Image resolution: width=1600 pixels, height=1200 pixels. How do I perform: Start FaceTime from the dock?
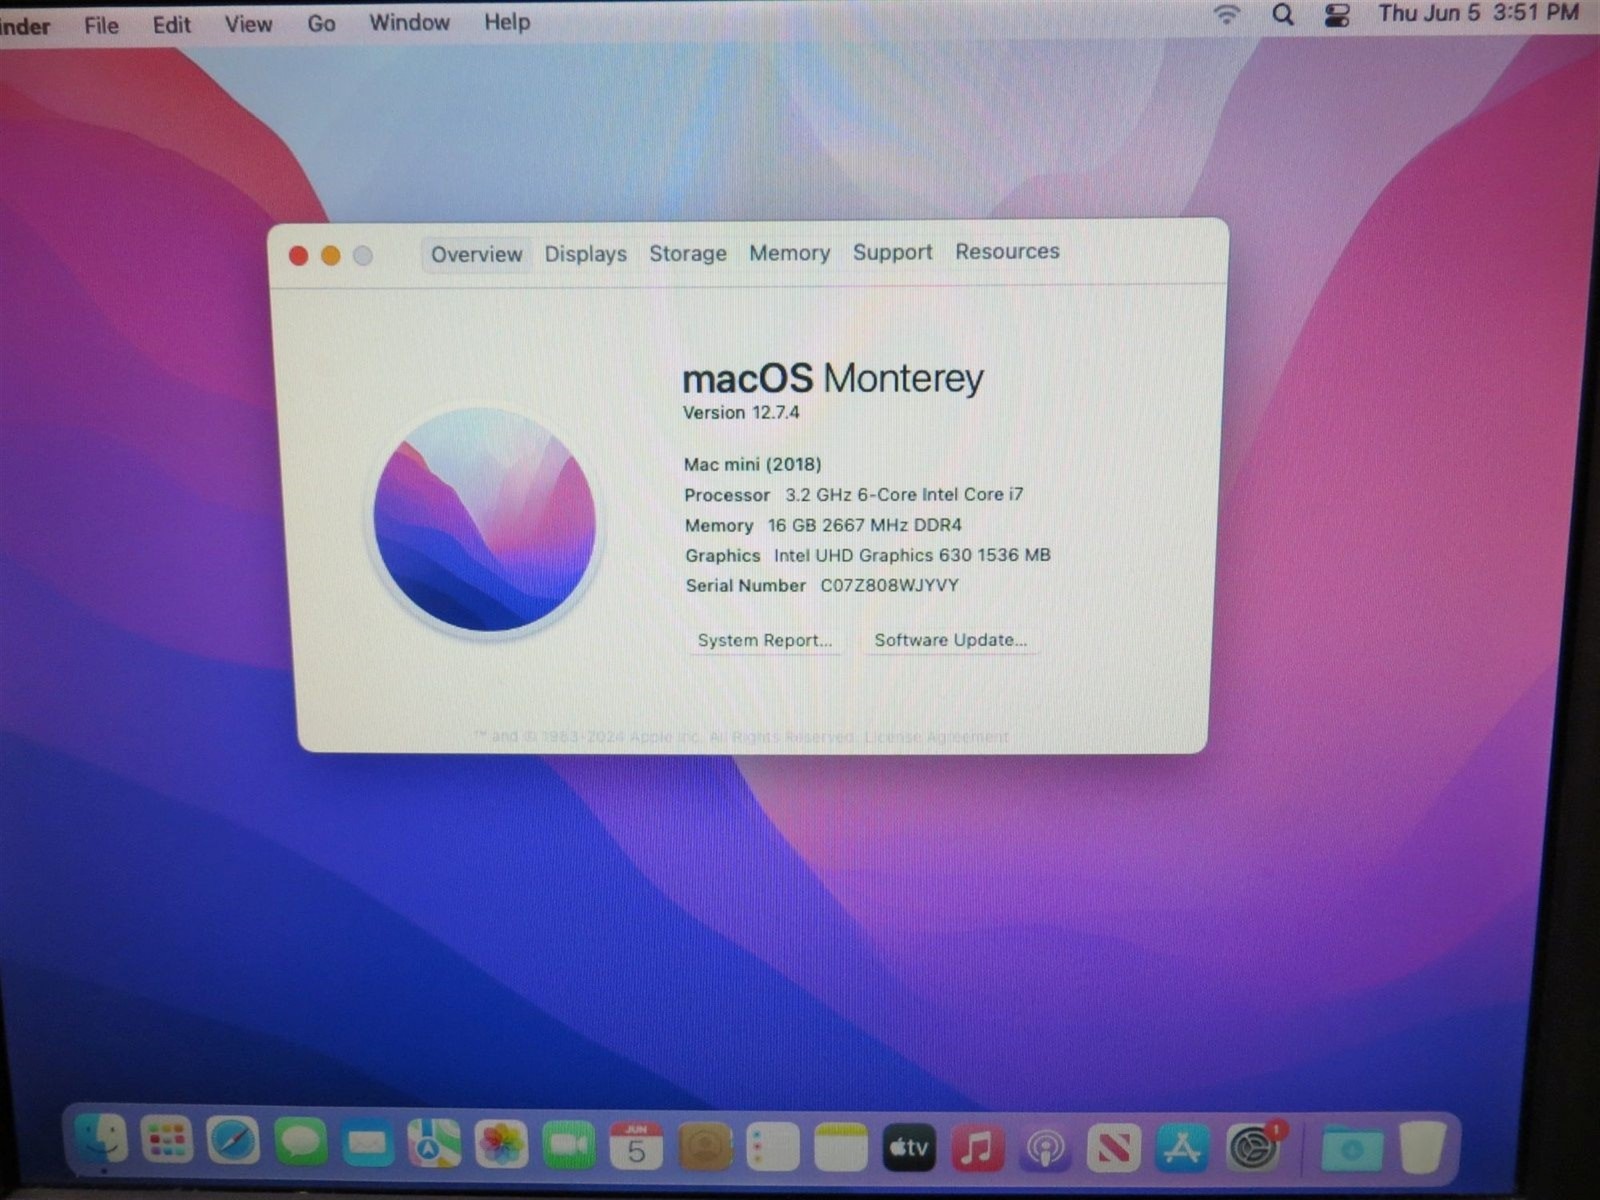tap(568, 1144)
